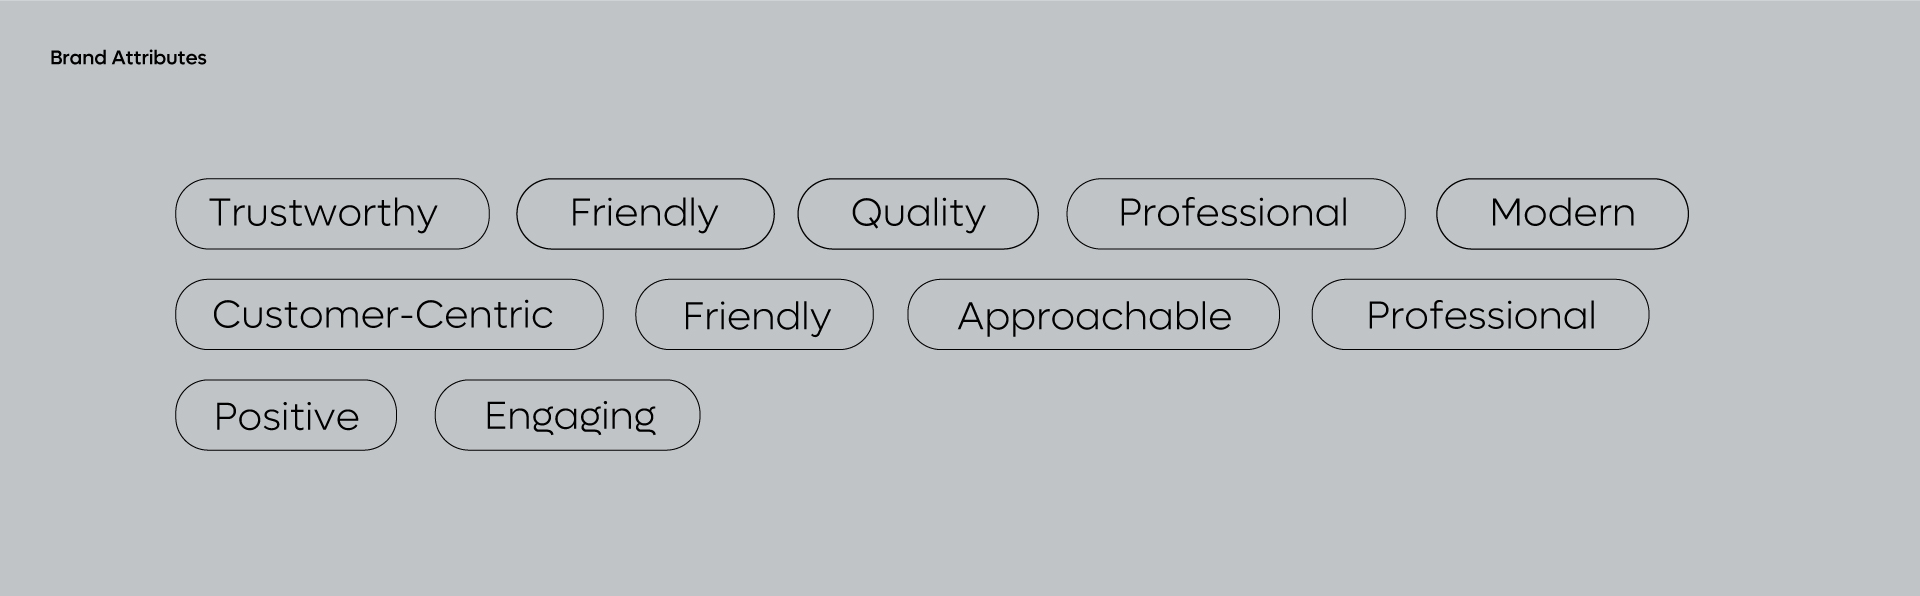Screen dimensions: 1920x596
Task: Tap the Positive pill below Customer-Centric
Action: 286,415
